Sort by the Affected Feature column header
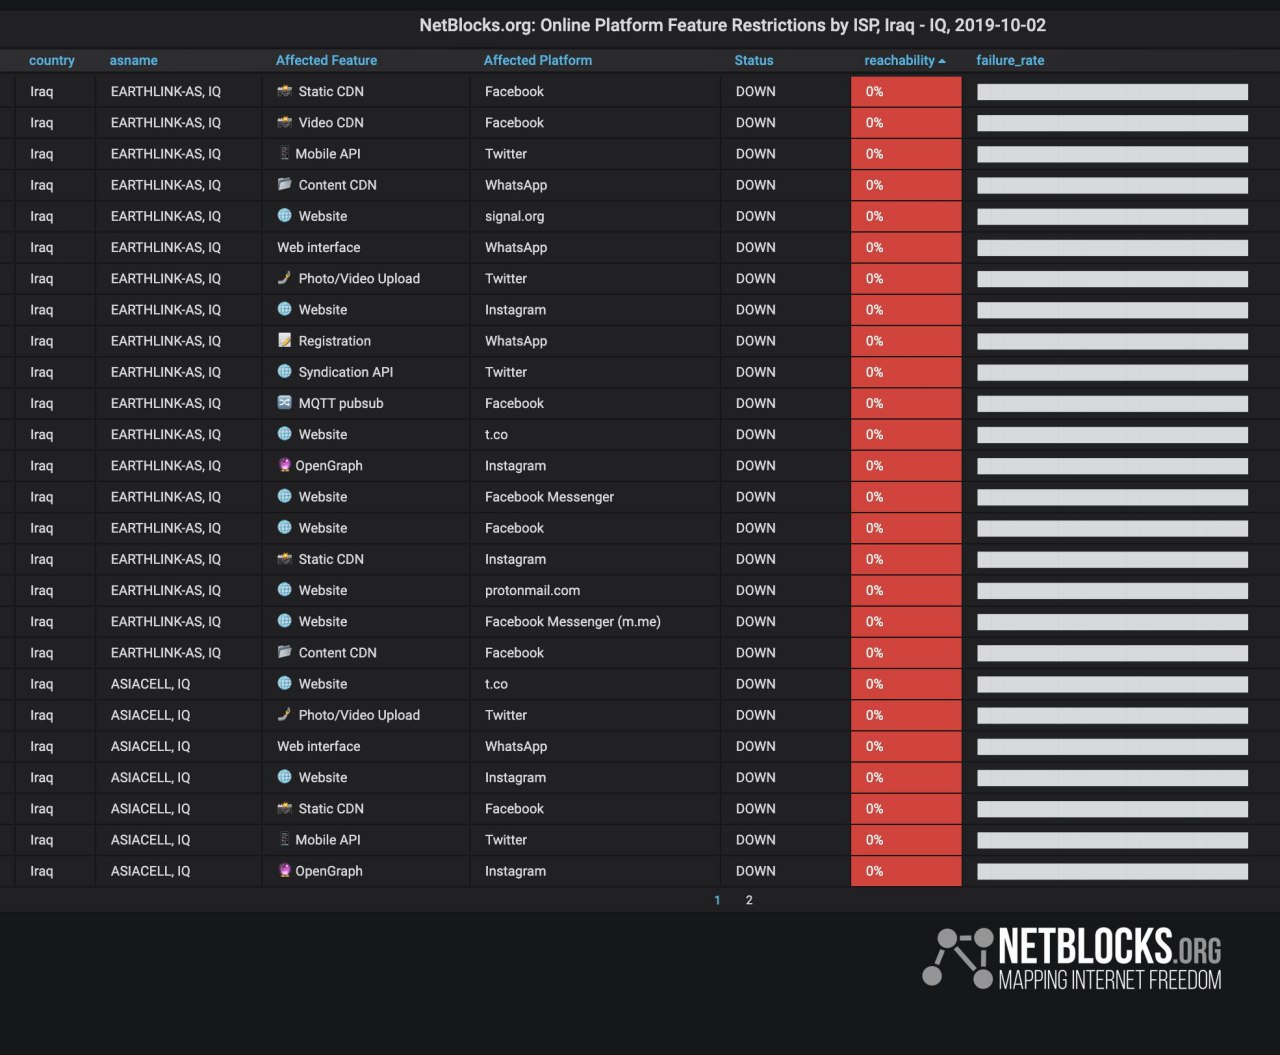This screenshot has height=1055, width=1280. (326, 60)
